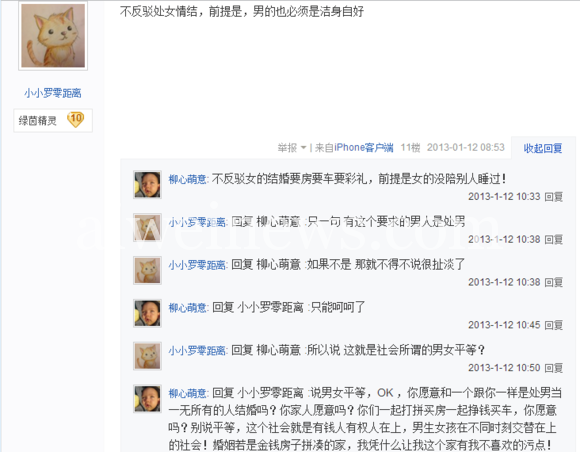The image size is (580, 452).
Task: Click the baby avatar of first comment
Action: pyautogui.click(x=147, y=185)
